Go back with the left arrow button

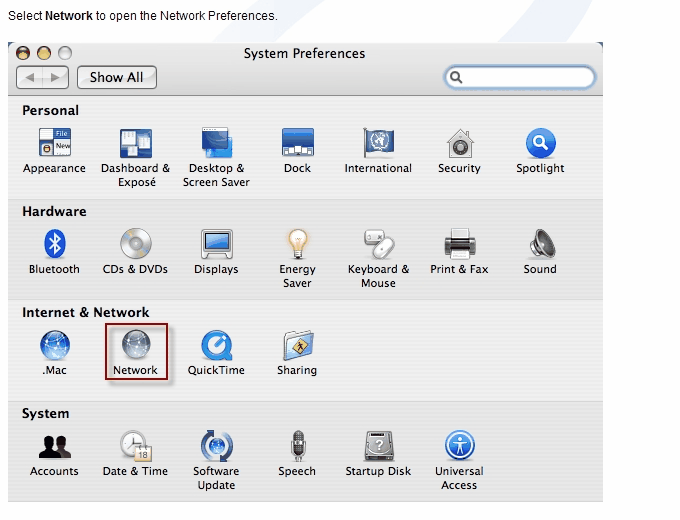click(29, 78)
